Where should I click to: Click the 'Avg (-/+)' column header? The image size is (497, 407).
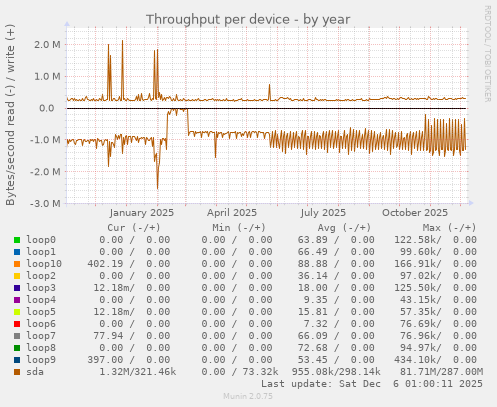tap(344, 228)
